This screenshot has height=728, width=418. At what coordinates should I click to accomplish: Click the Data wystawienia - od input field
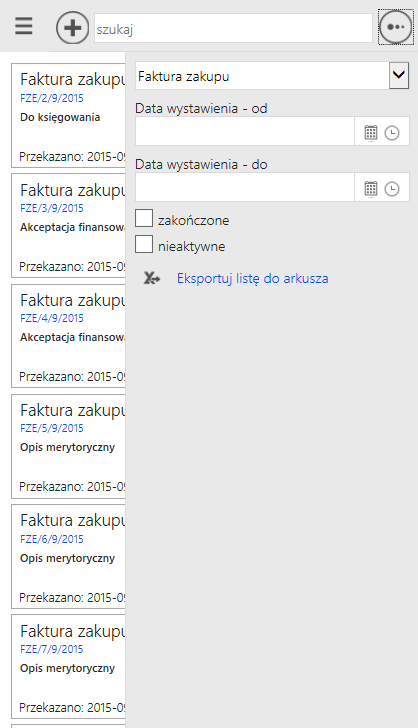tap(245, 131)
